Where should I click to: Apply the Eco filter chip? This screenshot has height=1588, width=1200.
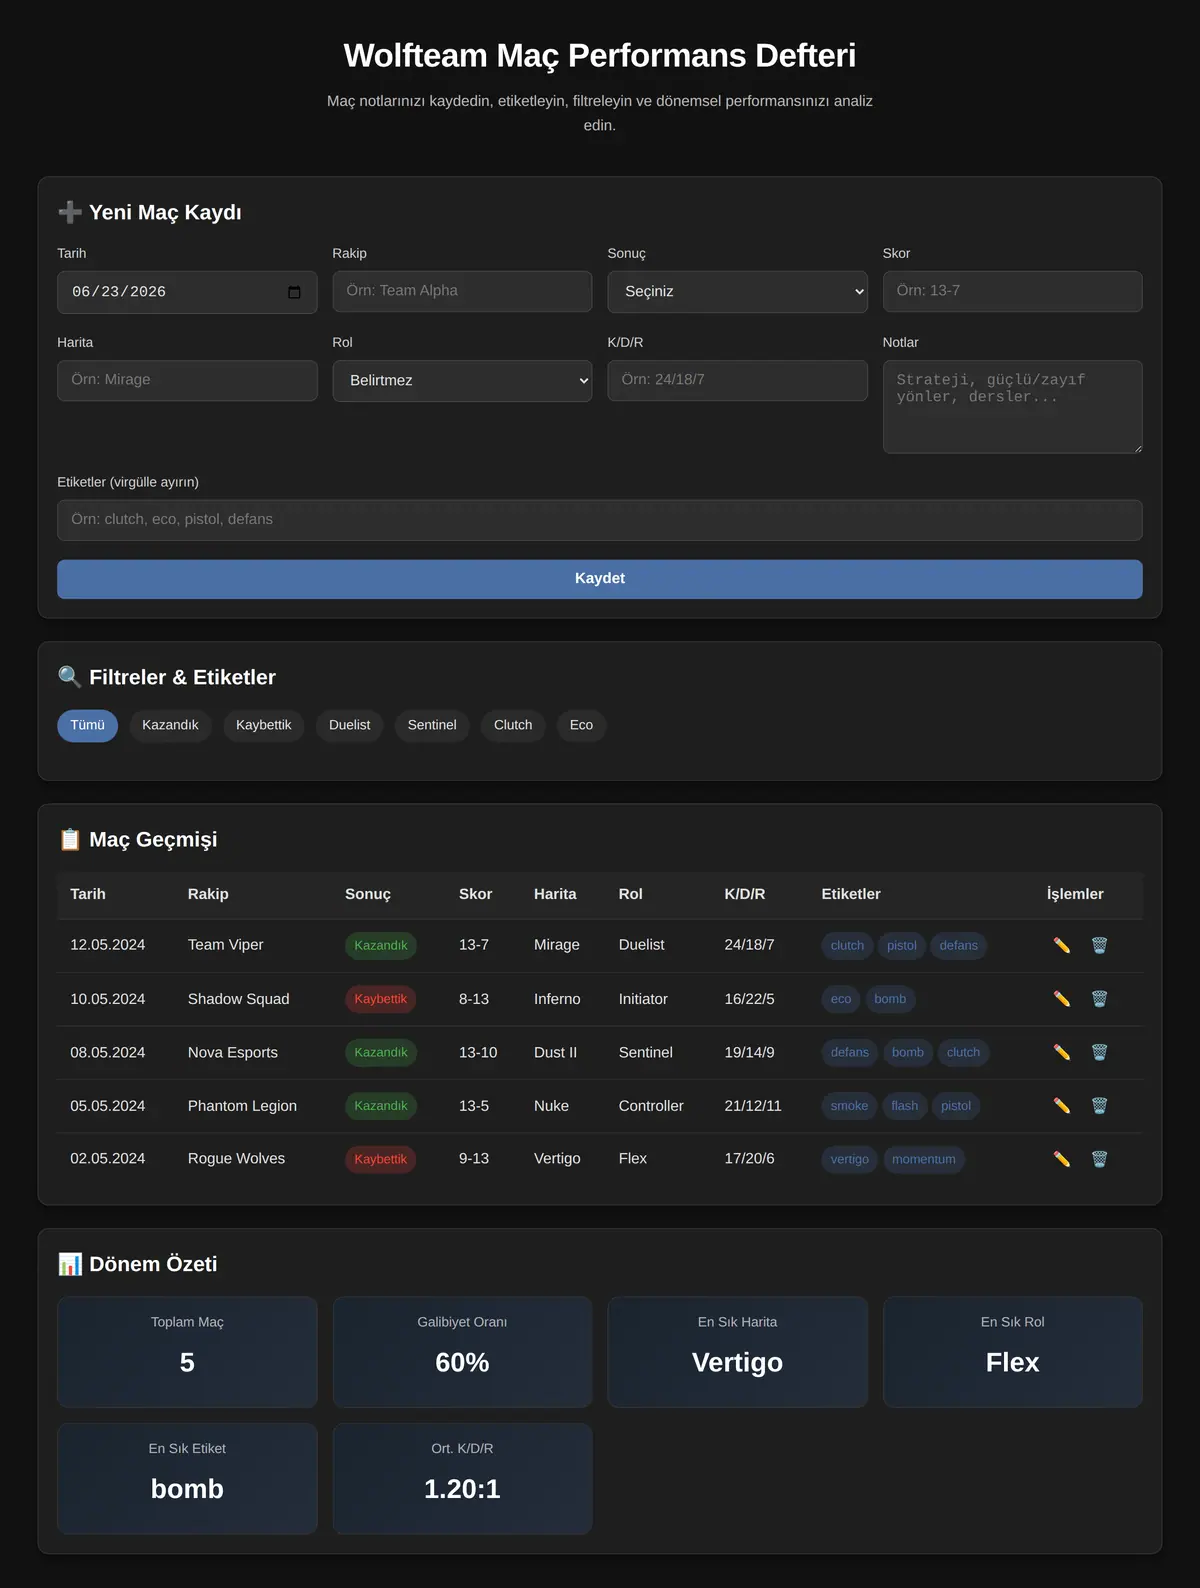point(581,726)
